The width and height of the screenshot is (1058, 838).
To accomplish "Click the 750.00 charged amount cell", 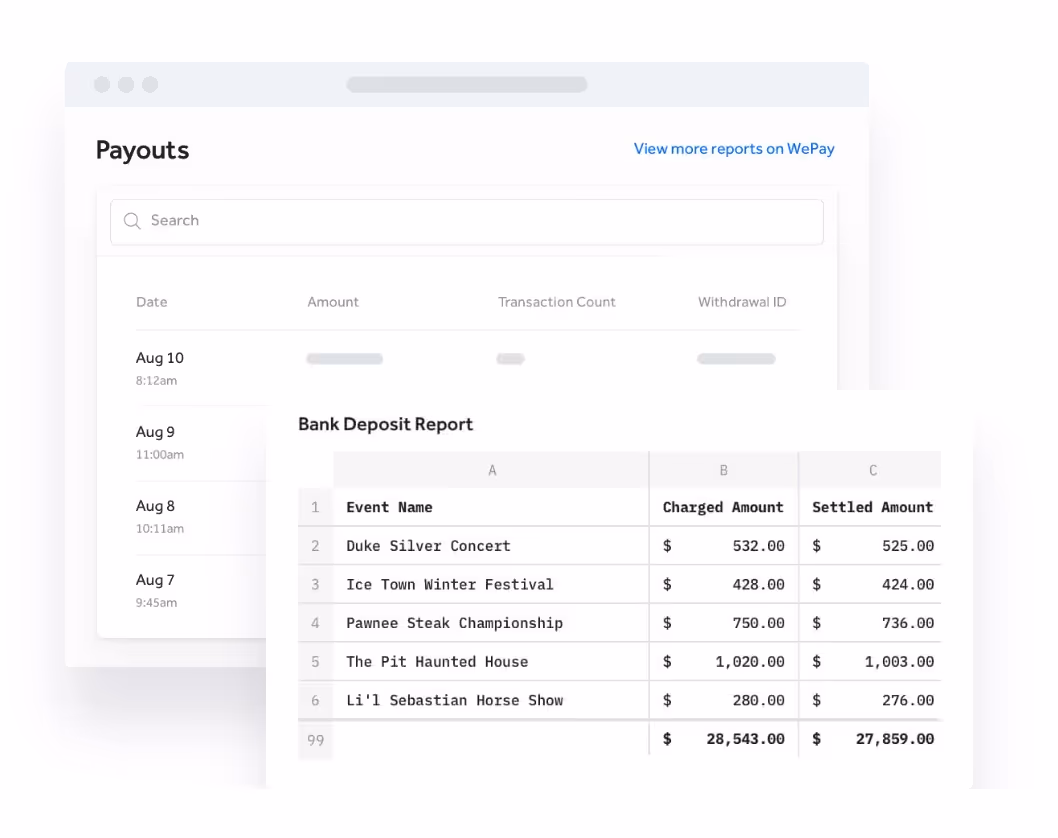I will coord(723,623).
